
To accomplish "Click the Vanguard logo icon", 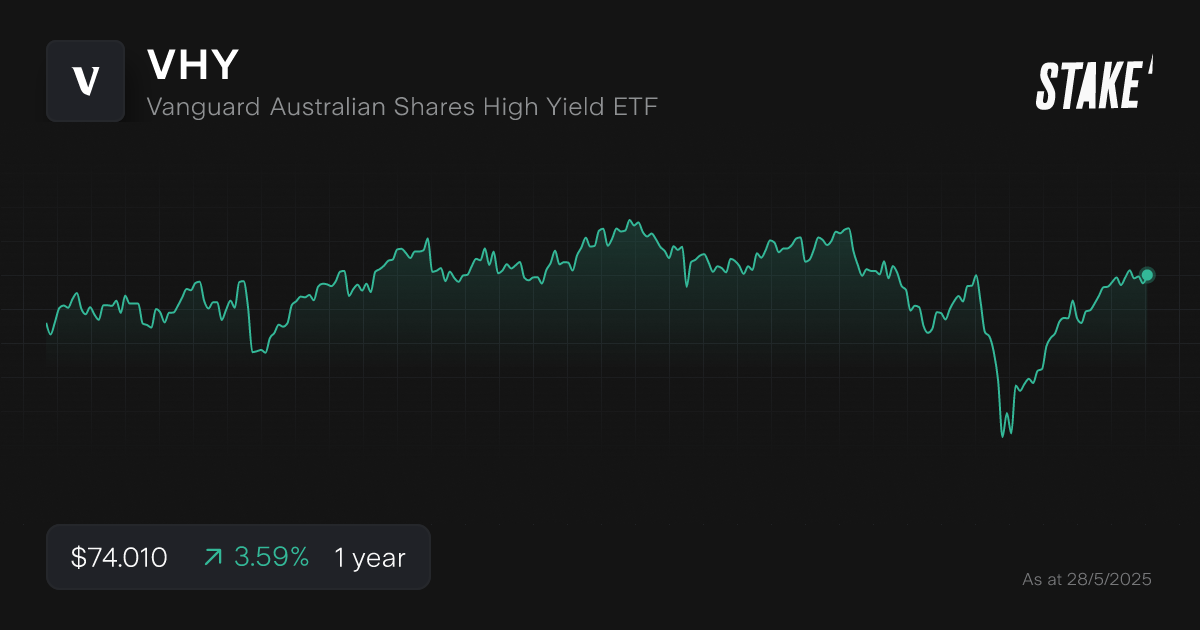I will [x=85, y=81].
